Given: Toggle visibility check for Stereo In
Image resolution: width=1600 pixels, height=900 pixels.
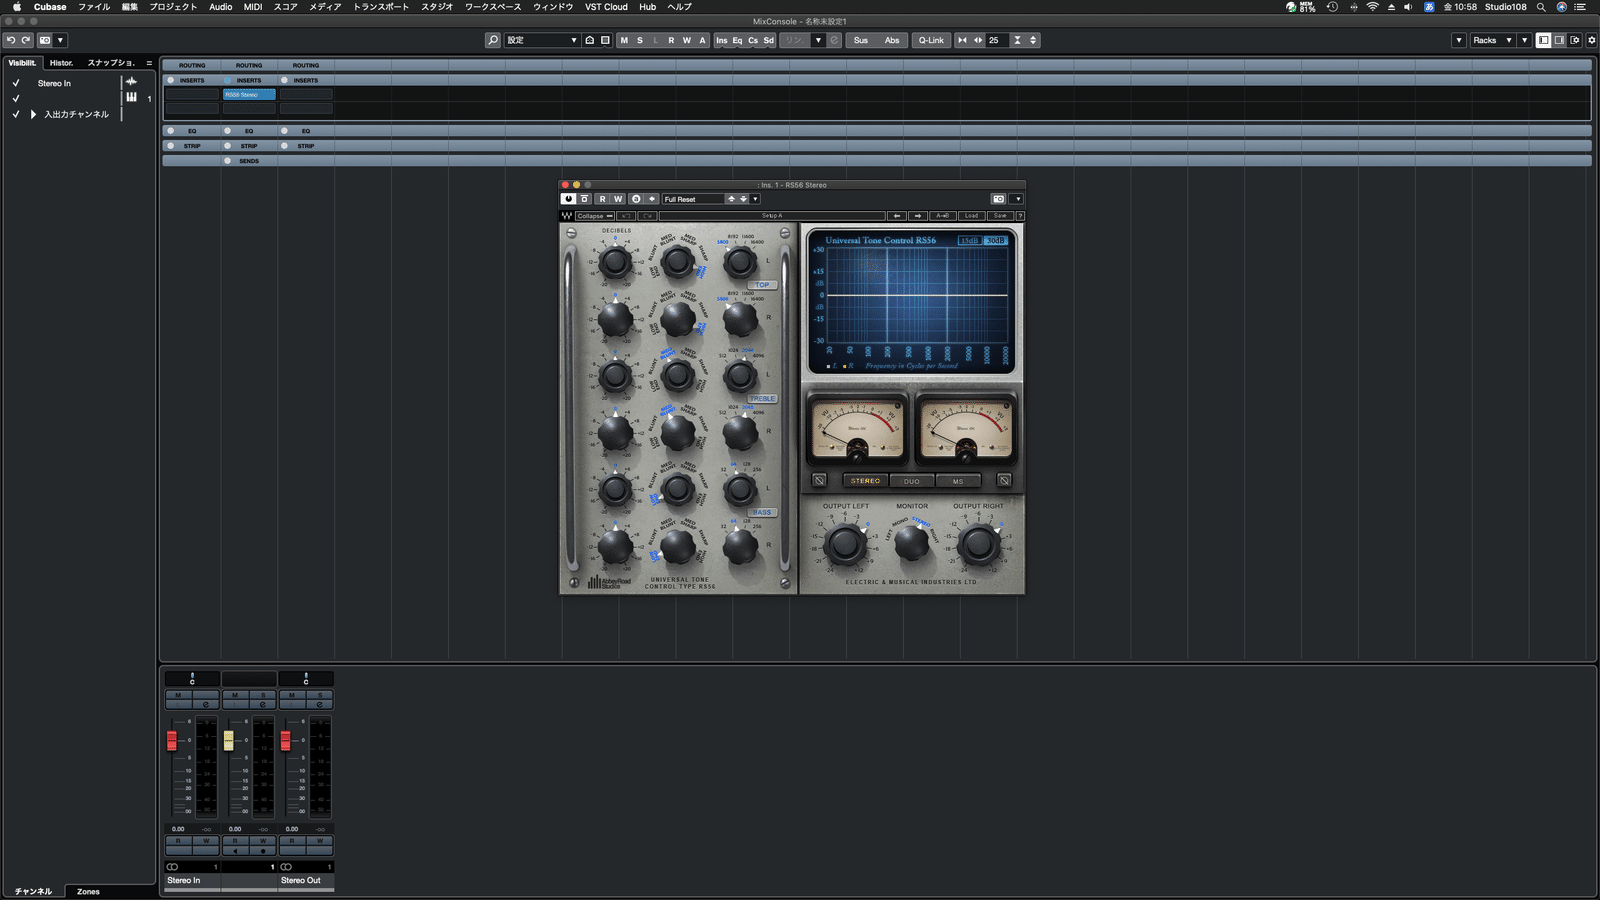Looking at the screenshot, I should 16,84.
